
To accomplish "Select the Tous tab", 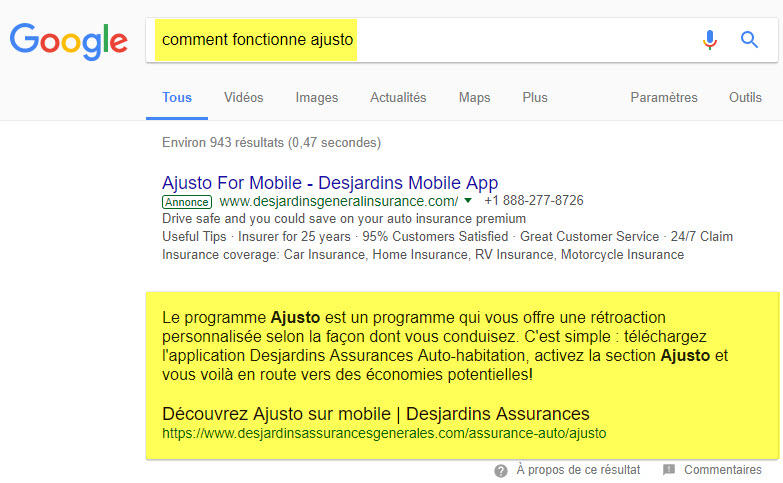I will click(x=177, y=97).
